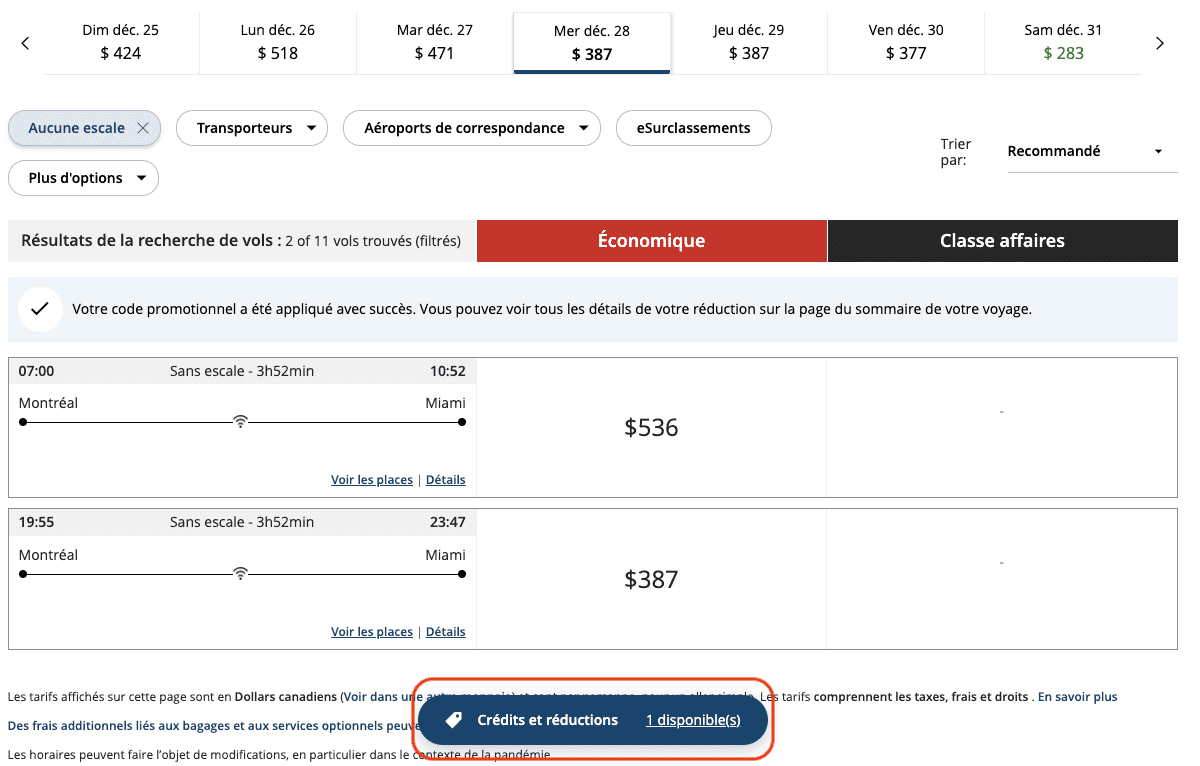
Task: Click the 1 disponible(s) credits link
Action: (693, 719)
